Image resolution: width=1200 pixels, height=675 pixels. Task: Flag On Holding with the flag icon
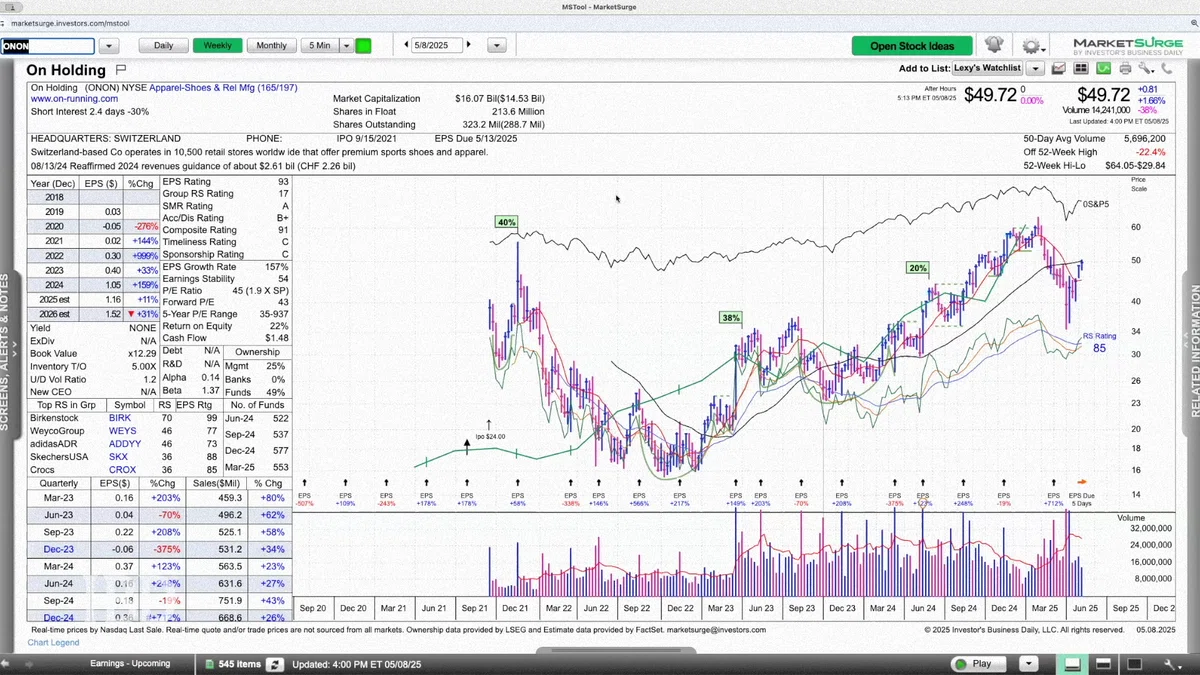121,70
